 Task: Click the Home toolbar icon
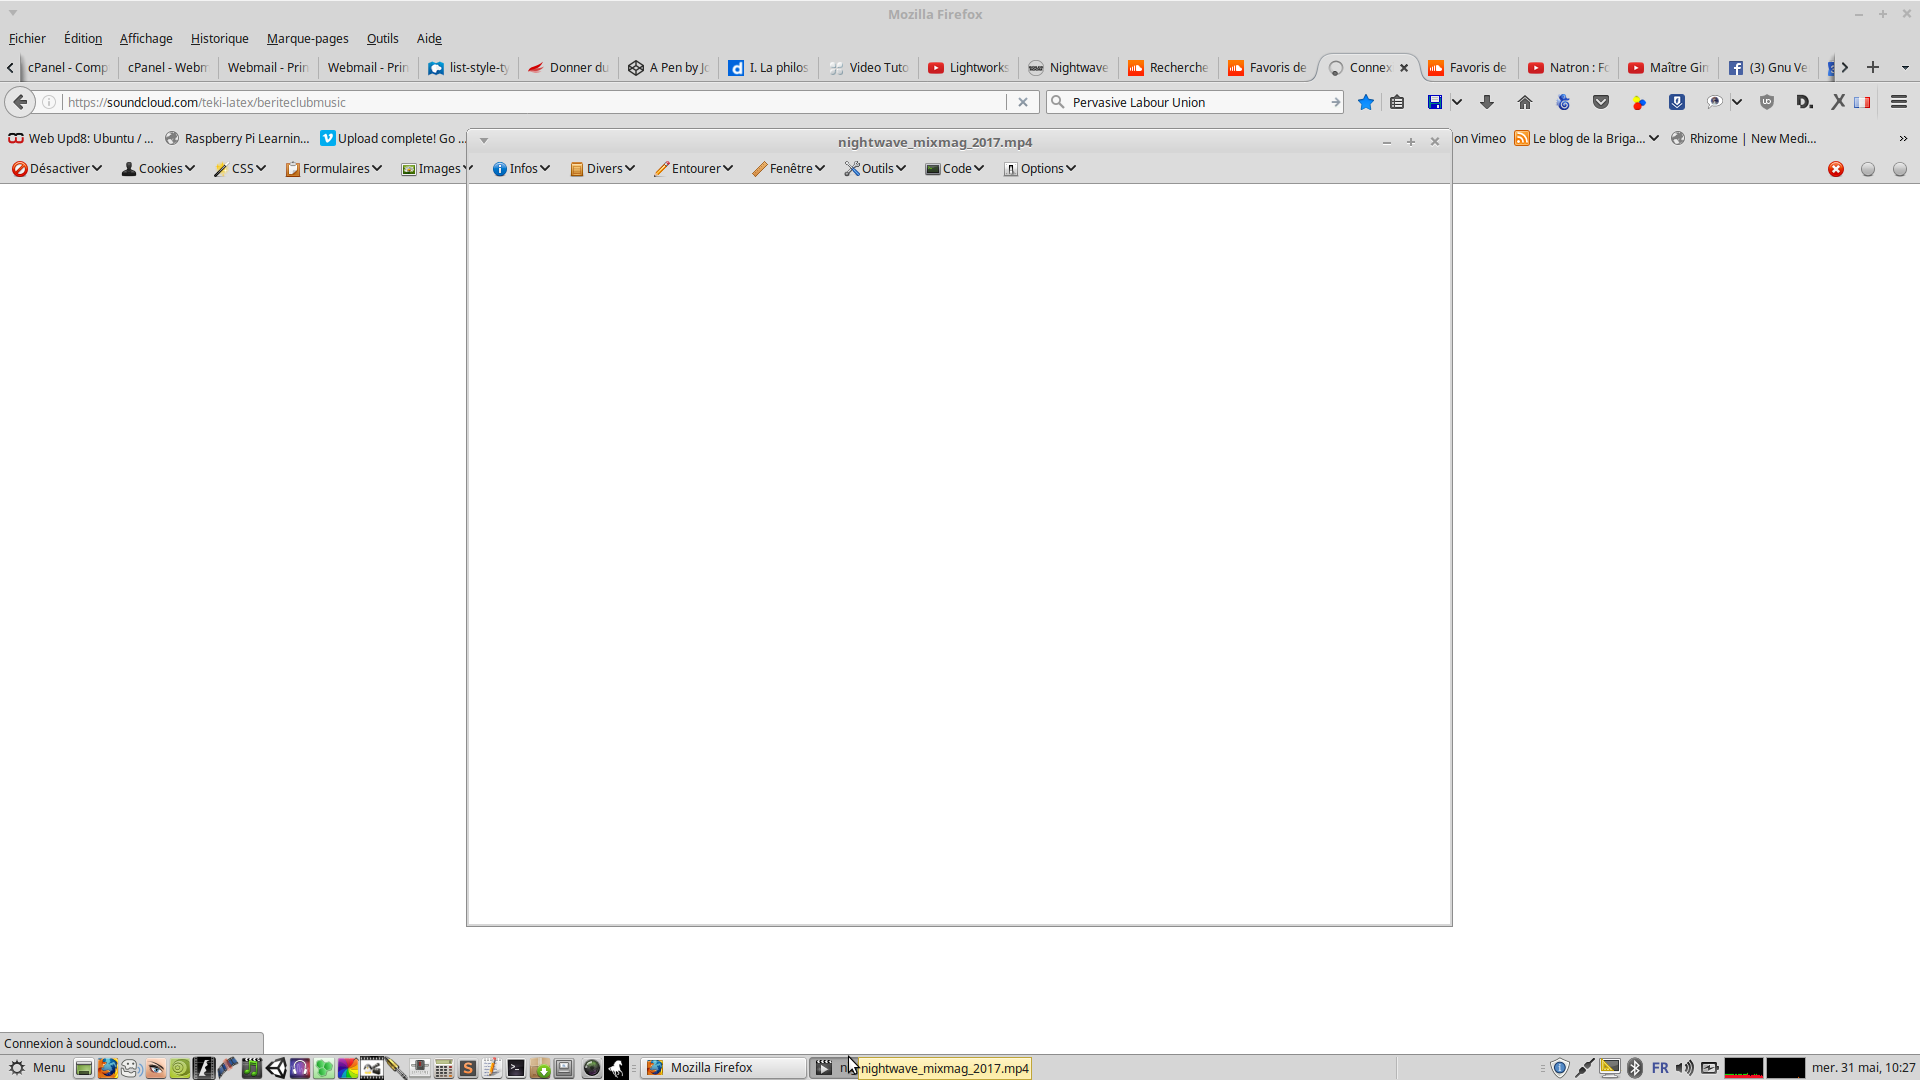click(x=1524, y=102)
